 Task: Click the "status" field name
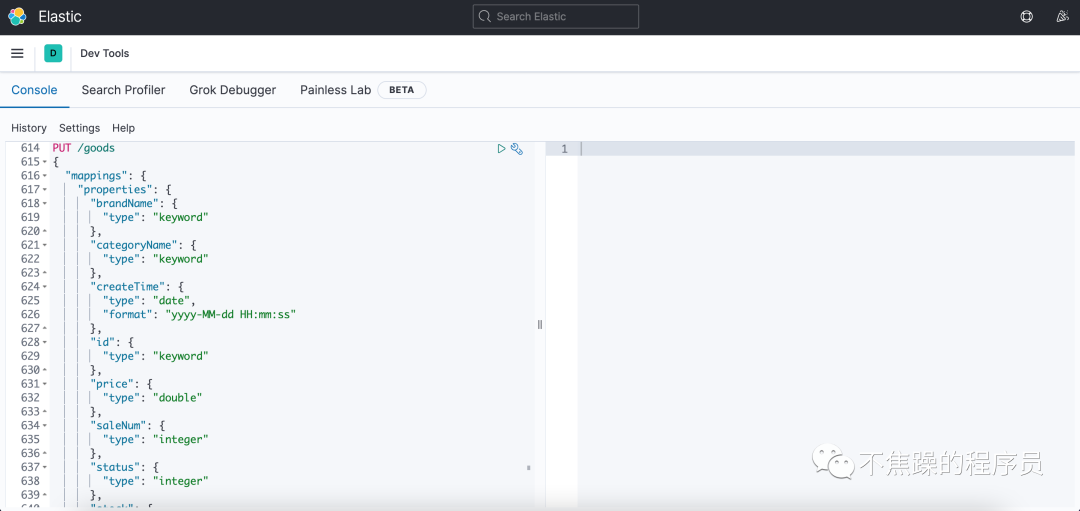click(x=115, y=467)
